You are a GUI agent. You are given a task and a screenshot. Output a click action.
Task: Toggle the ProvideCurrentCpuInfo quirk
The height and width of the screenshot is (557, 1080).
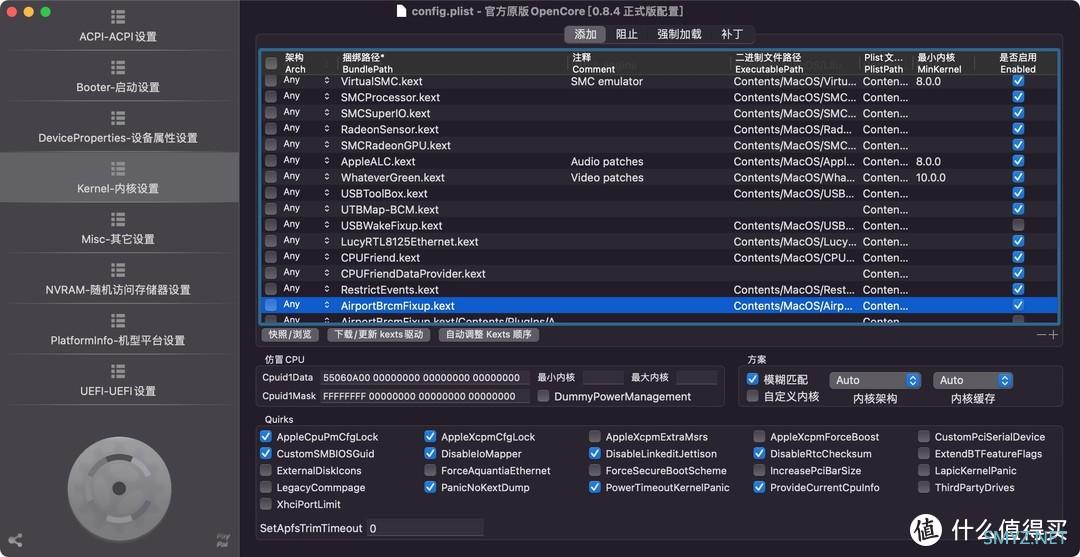[x=759, y=487]
